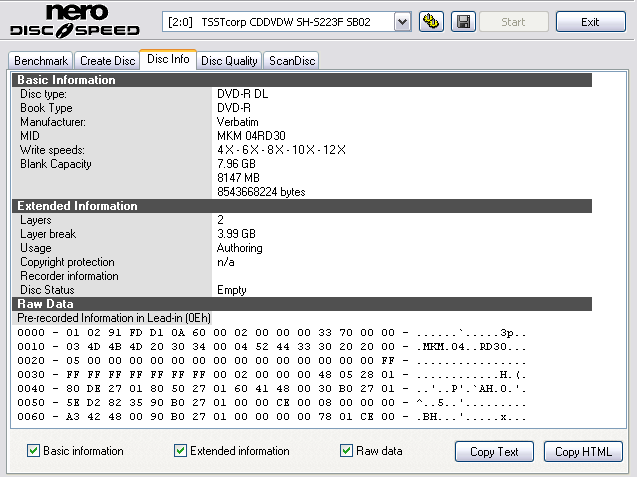This screenshot has height=477, width=637.
Task: Click the MID value MKM 04RD30
Action: pos(251,136)
